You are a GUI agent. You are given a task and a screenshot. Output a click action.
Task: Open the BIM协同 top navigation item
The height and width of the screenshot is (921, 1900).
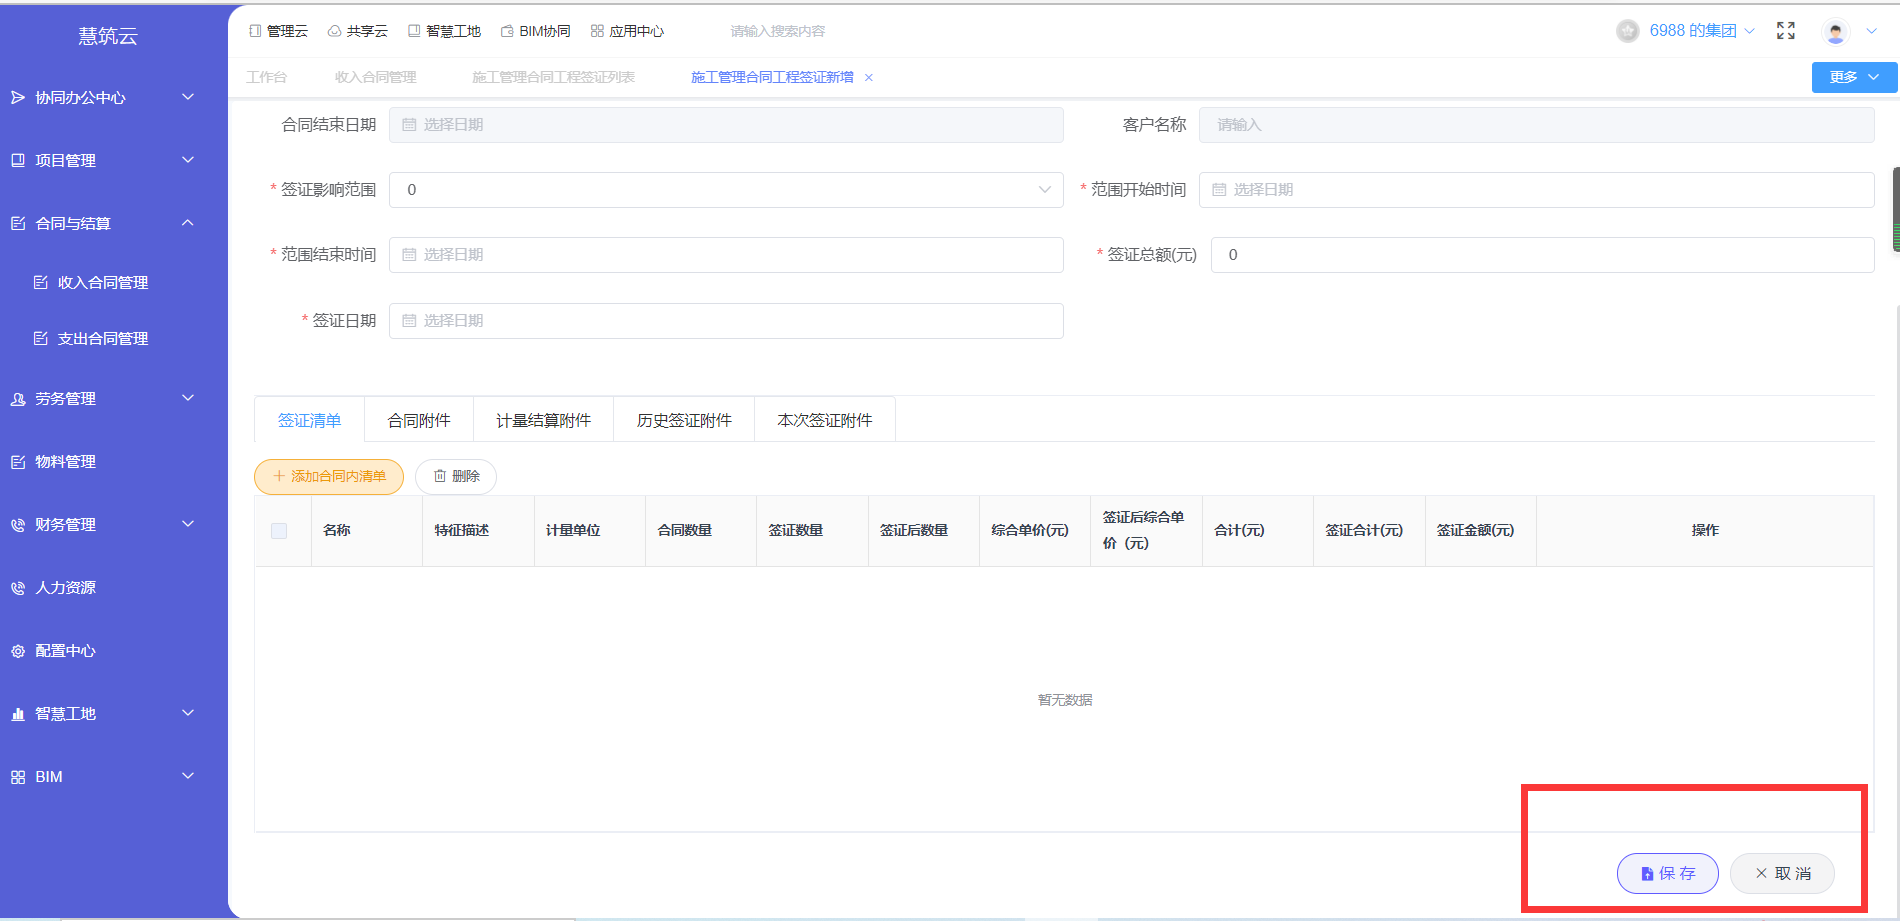point(535,31)
